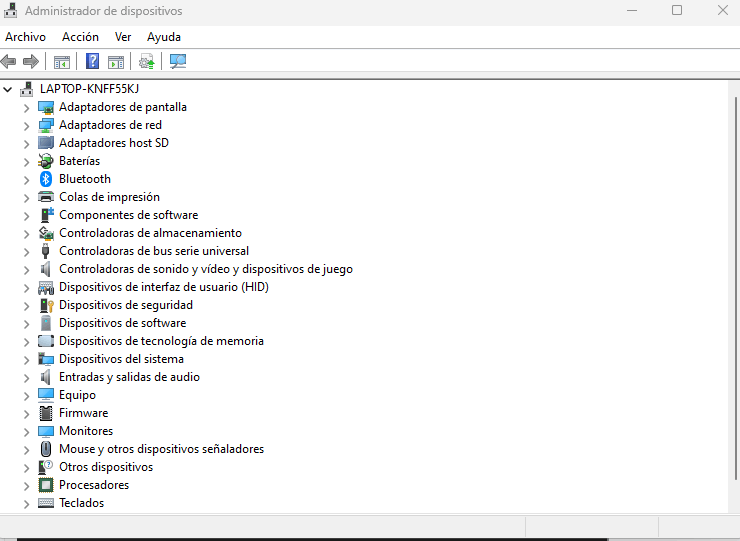Open the Ayuda menu
Screen dimensions: 740x541
(164, 37)
